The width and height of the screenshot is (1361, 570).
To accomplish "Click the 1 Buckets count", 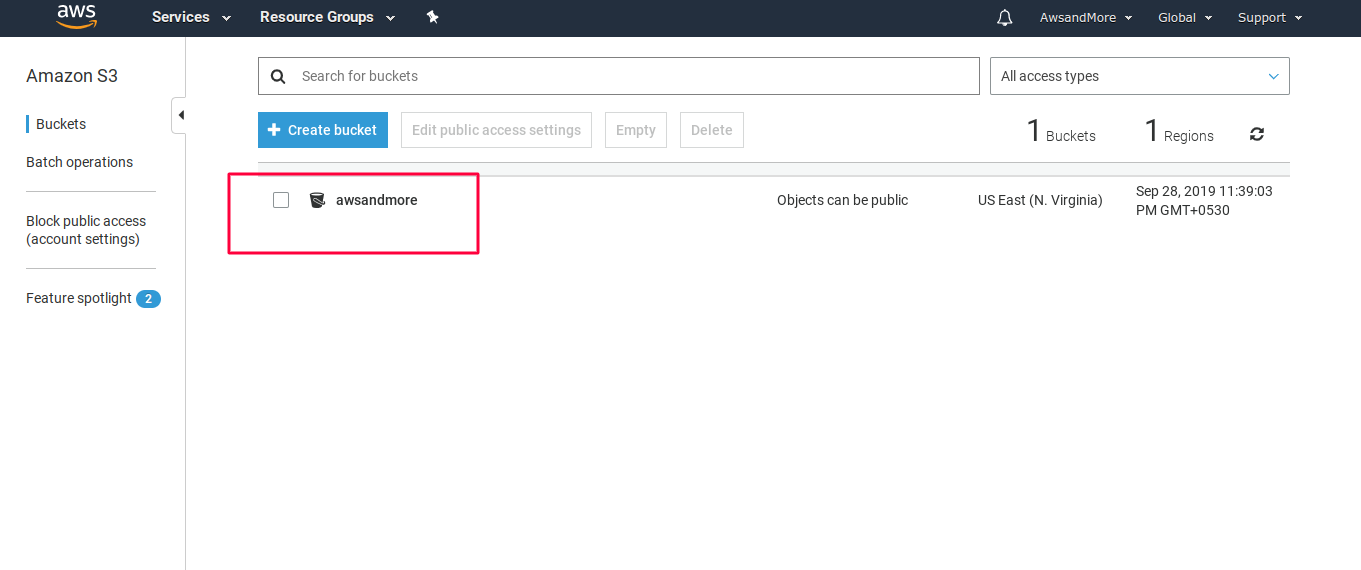I will [x=1061, y=131].
